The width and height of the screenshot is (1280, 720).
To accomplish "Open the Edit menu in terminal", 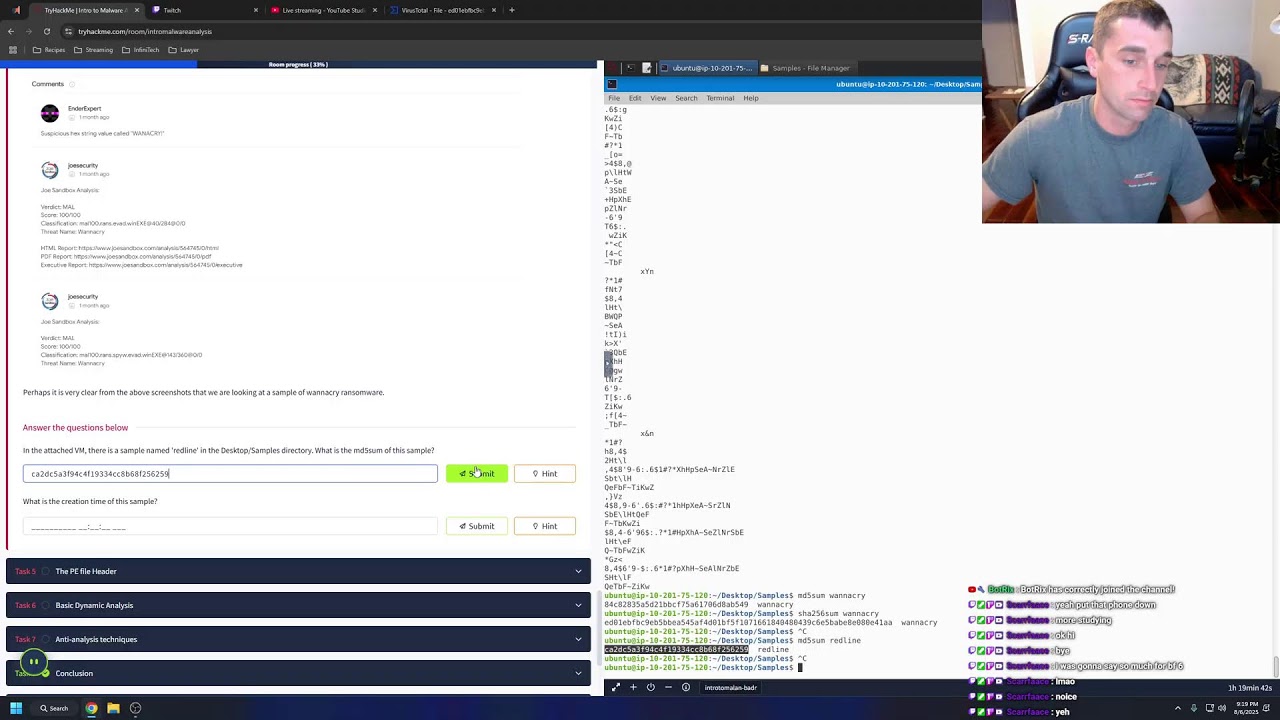I will [635, 98].
